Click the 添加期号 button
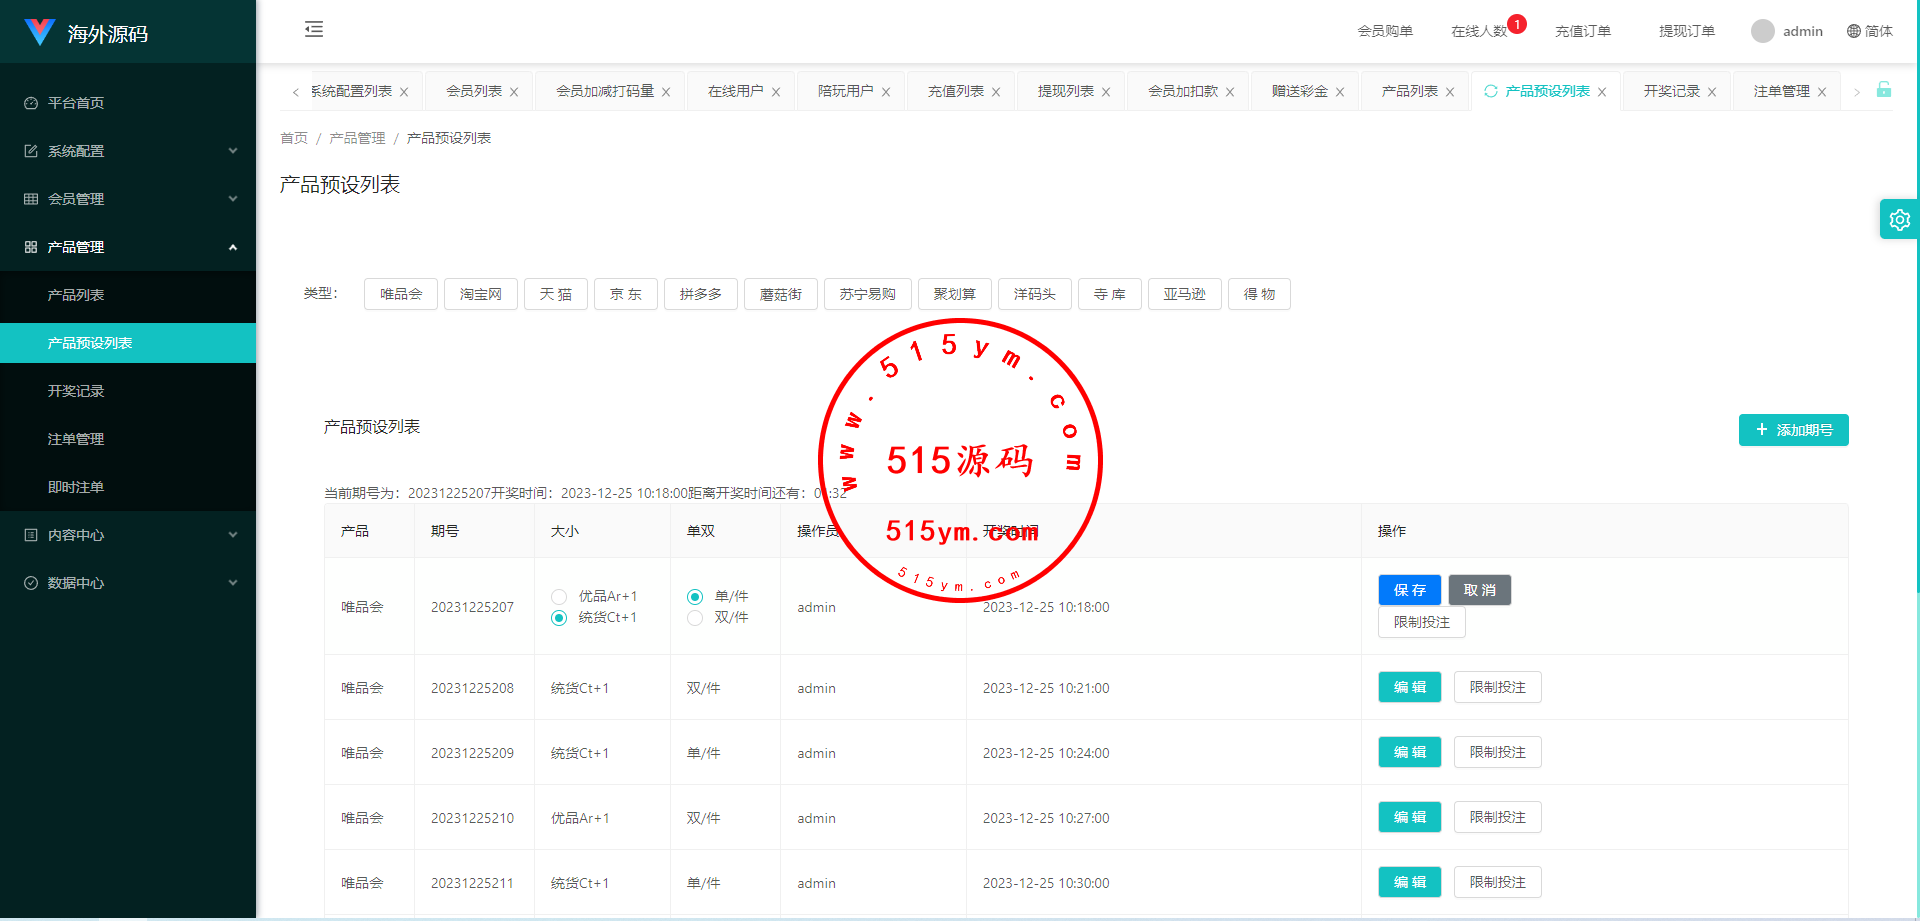This screenshot has width=1920, height=921. click(1793, 430)
